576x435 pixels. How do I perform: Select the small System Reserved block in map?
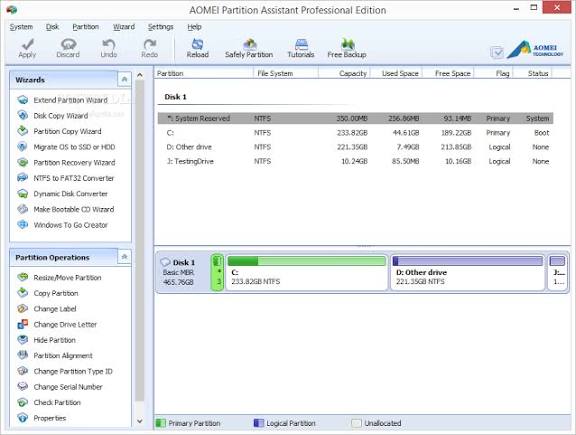[217, 272]
